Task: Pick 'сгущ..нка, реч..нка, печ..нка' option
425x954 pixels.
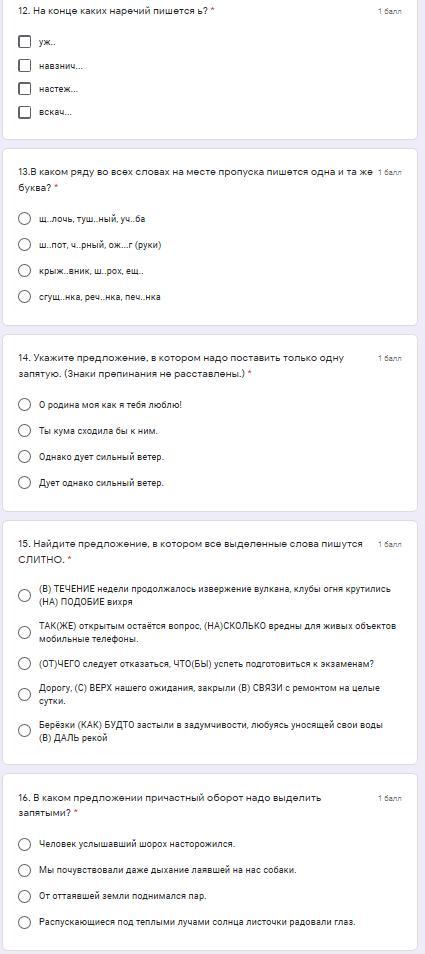Action: coord(24,296)
